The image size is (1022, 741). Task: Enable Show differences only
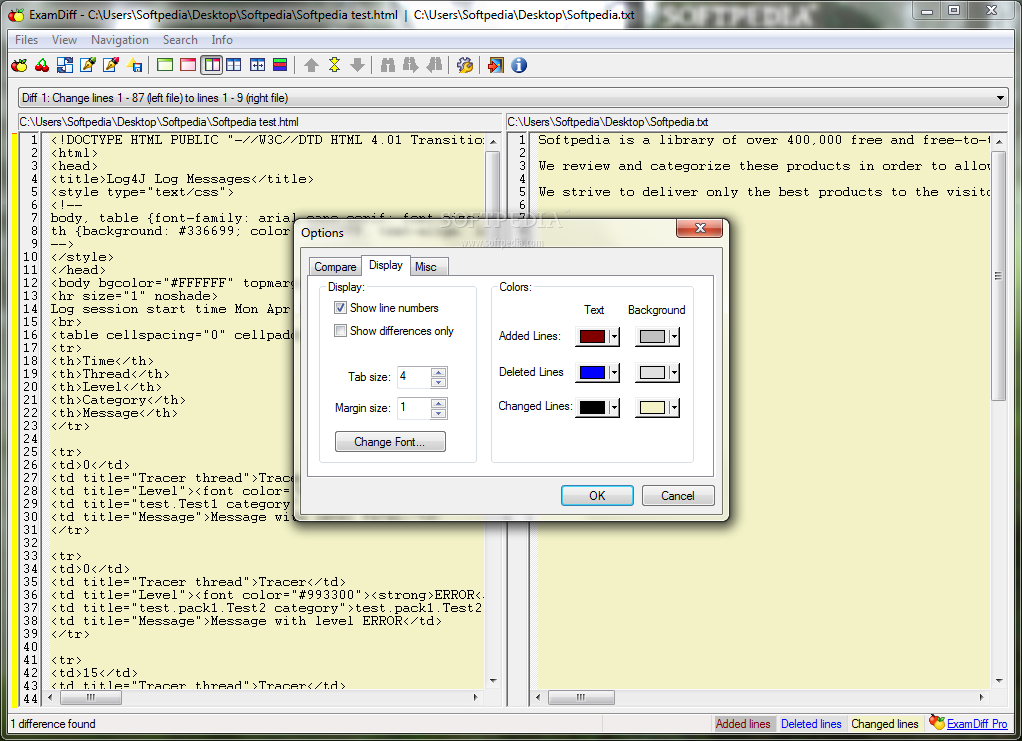340,330
